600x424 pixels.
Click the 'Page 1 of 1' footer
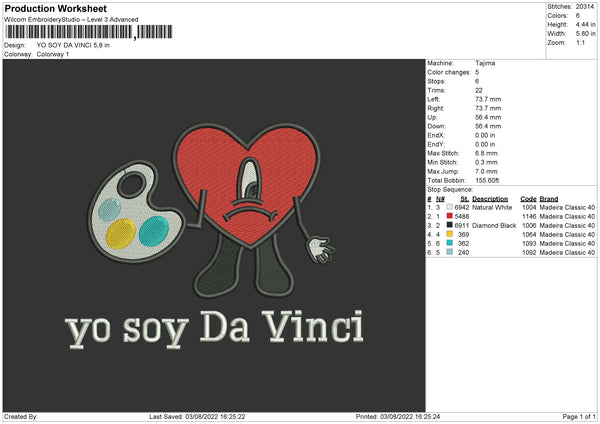(x=579, y=416)
